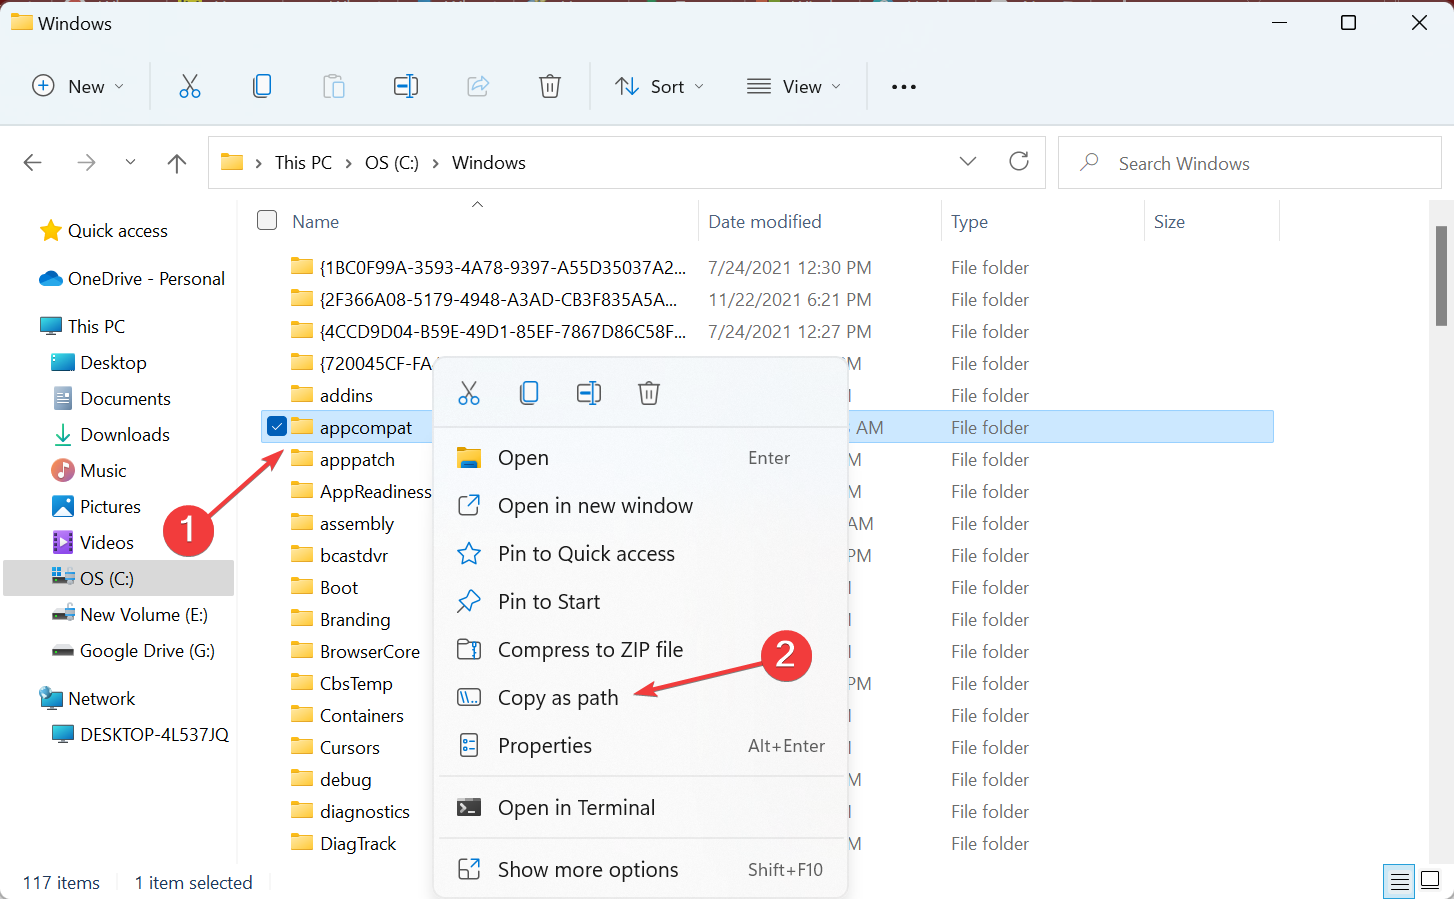
Task: Sort by the Type column header
Action: click(969, 222)
